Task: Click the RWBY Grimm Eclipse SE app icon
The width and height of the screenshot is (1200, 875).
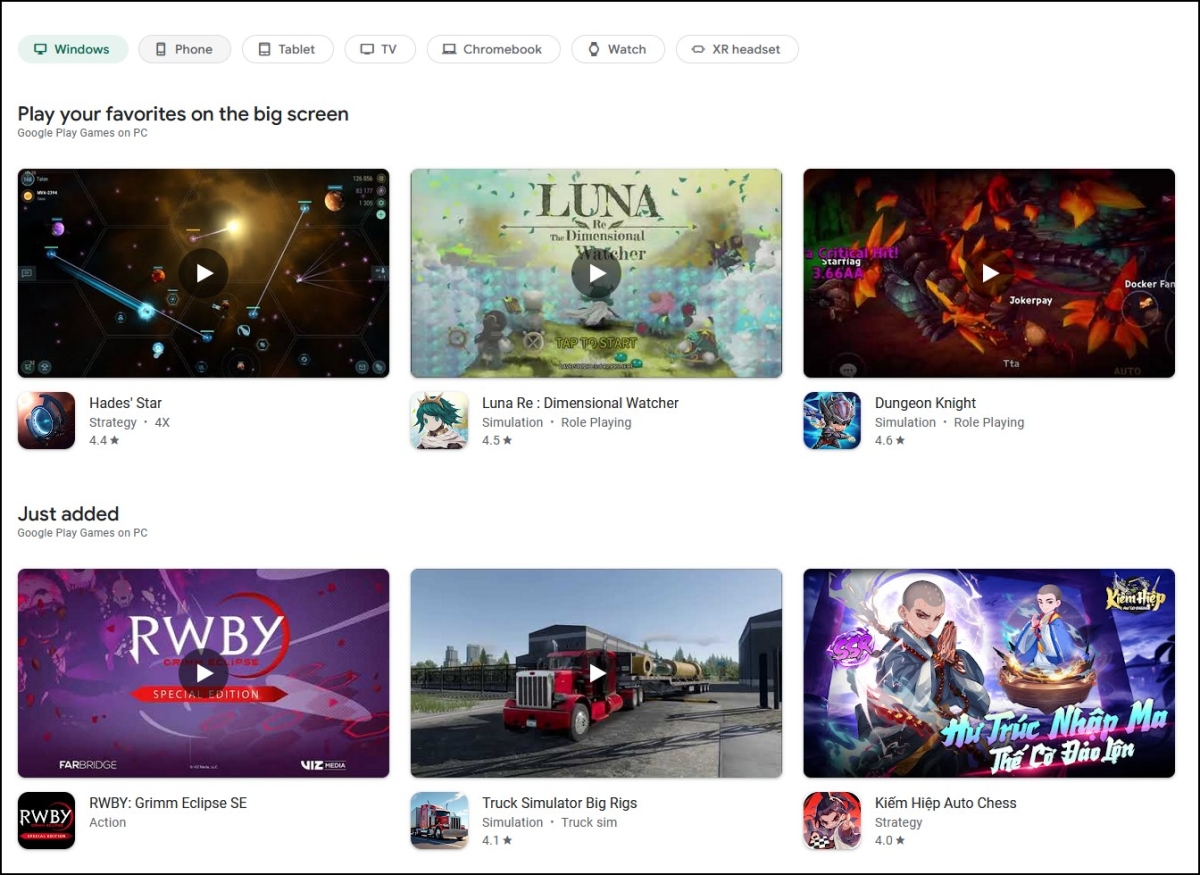Action: click(46, 820)
